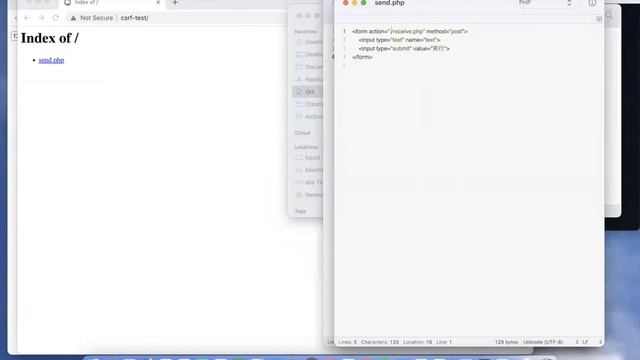Click the LF line ending indicator

click(x=585, y=342)
